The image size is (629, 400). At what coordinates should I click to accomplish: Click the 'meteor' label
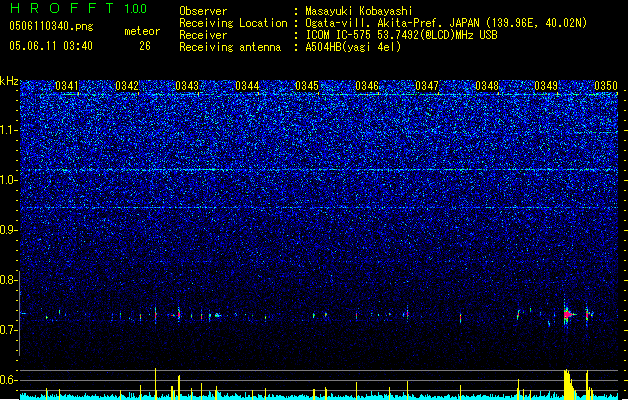pyautogui.click(x=142, y=31)
